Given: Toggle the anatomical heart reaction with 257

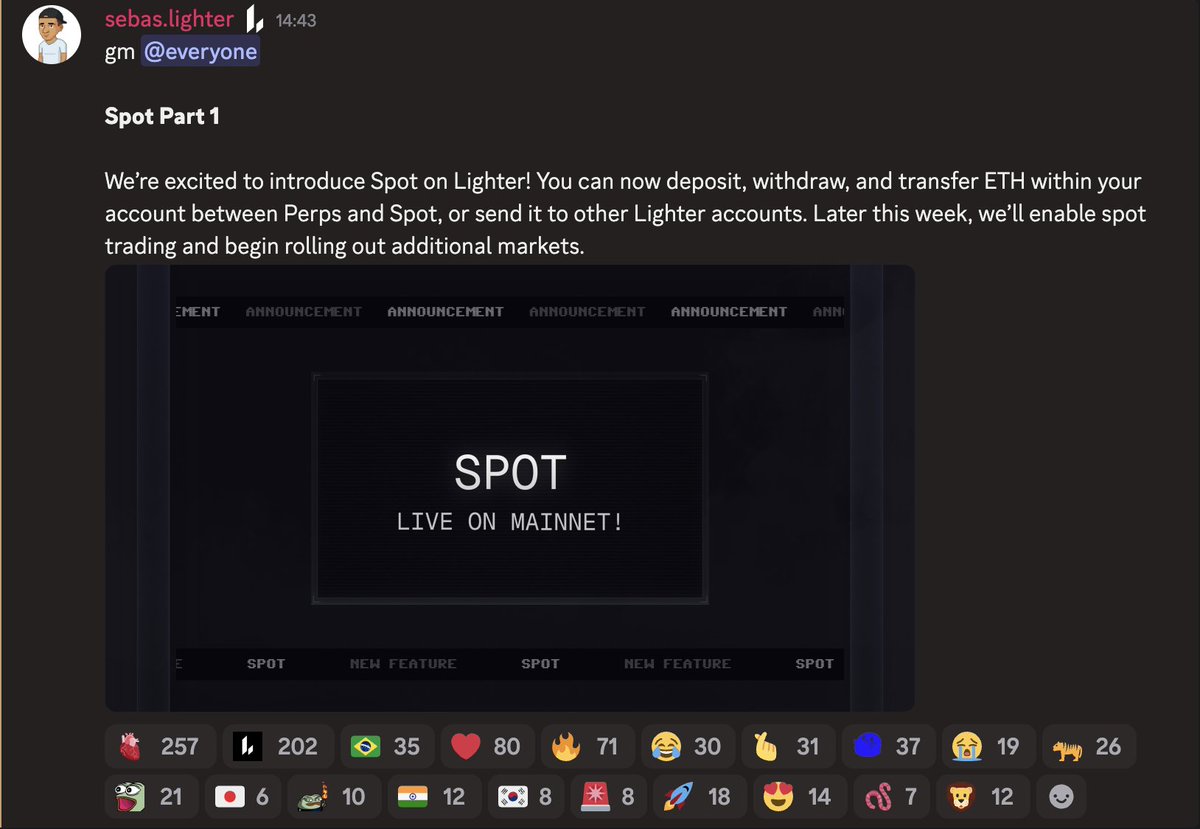Looking at the screenshot, I should tap(160, 746).
